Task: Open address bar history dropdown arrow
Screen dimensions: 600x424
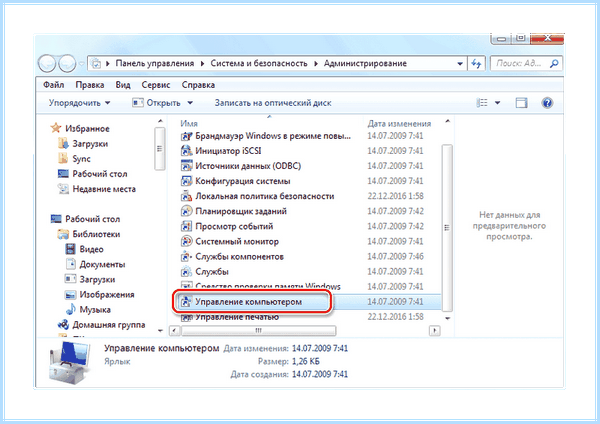Action: click(460, 64)
